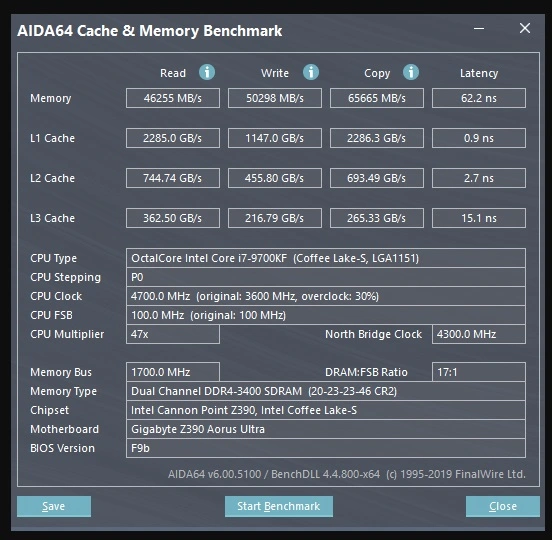The image size is (552, 540).
Task: Select the Memory Read result field
Action: point(173,98)
